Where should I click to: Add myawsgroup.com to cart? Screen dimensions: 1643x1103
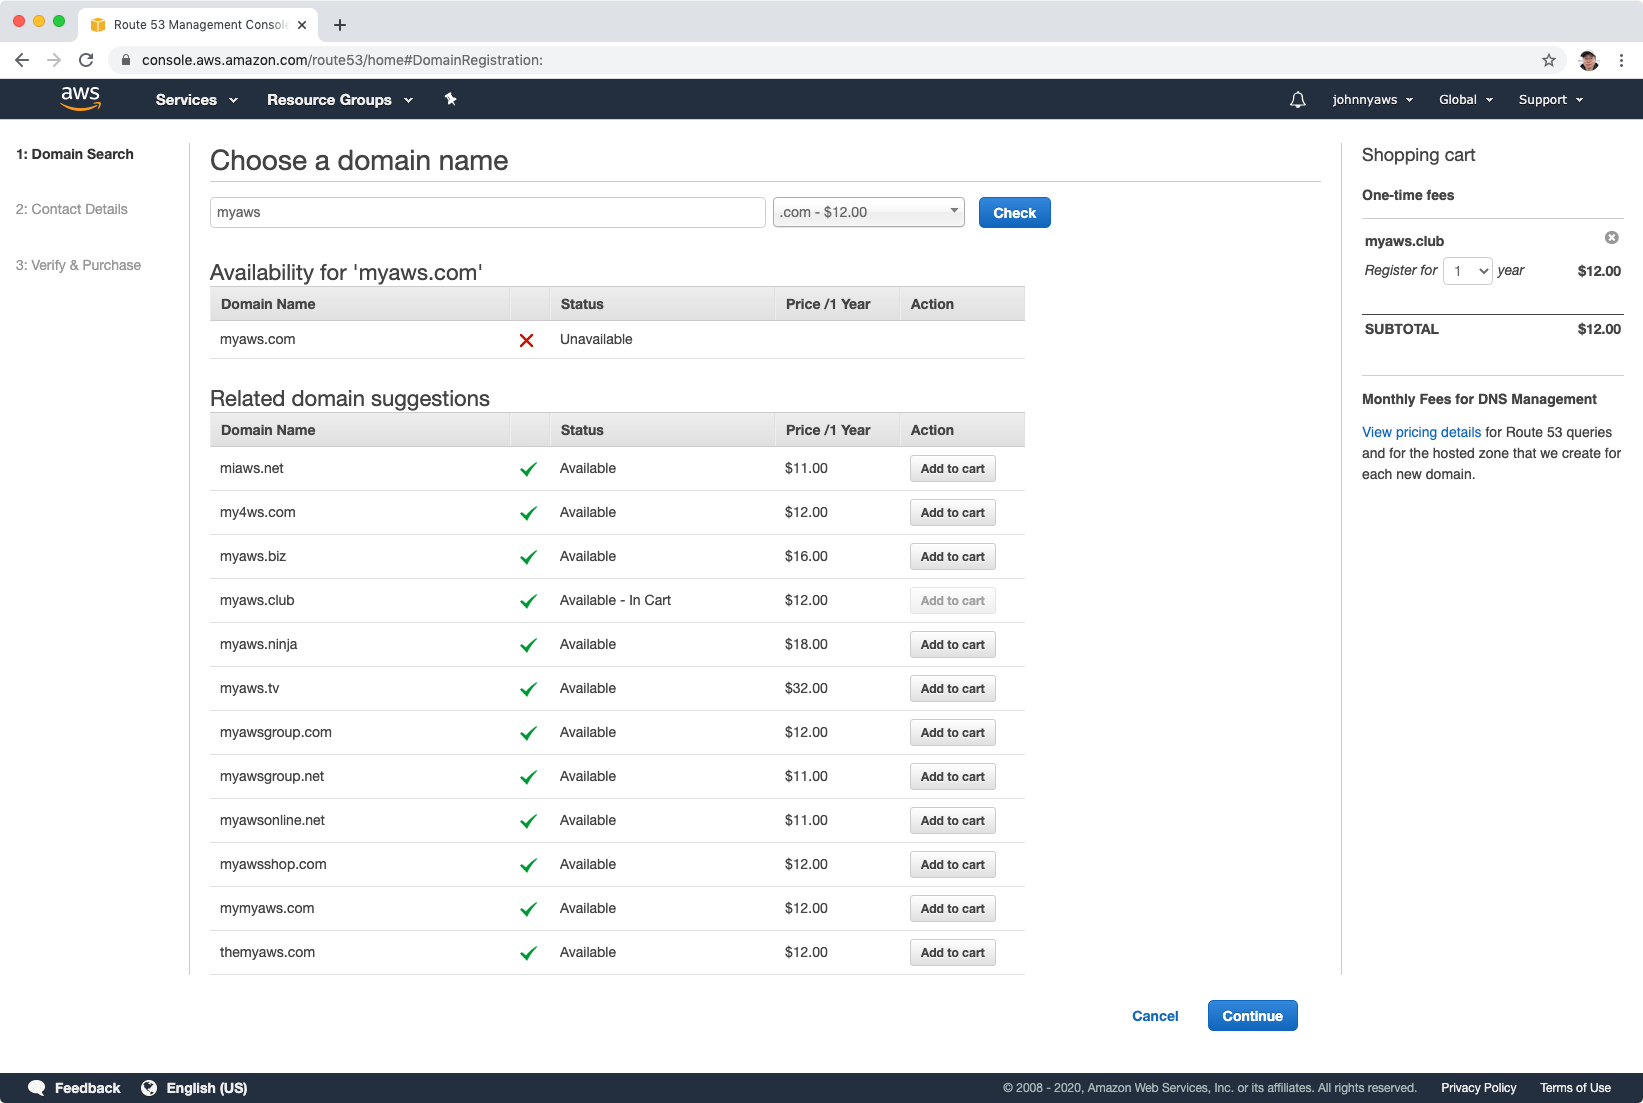click(x=953, y=733)
